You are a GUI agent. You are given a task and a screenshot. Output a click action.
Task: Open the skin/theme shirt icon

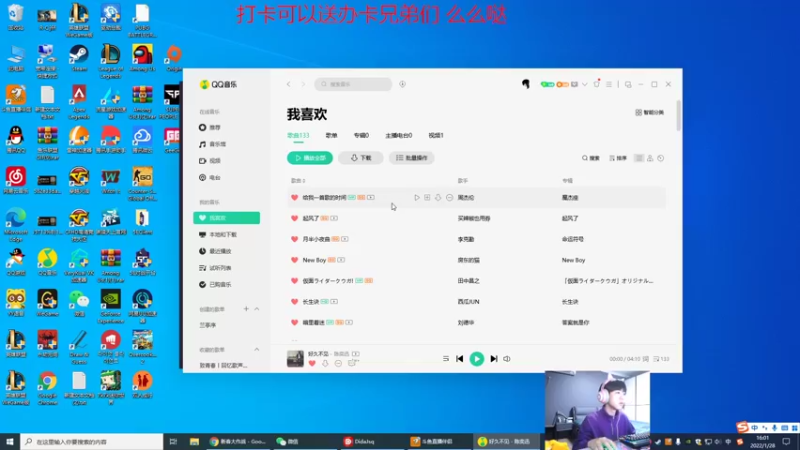(x=596, y=84)
